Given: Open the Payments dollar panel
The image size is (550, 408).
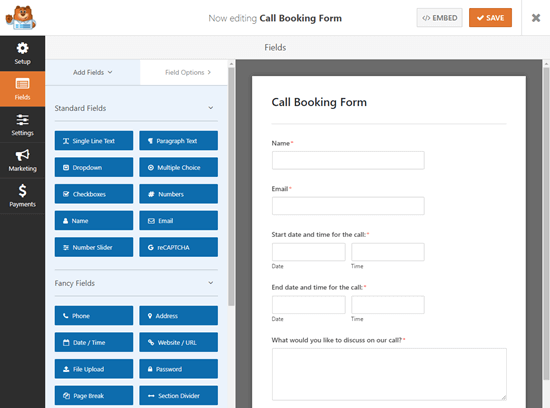Looking at the screenshot, I should [22, 196].
